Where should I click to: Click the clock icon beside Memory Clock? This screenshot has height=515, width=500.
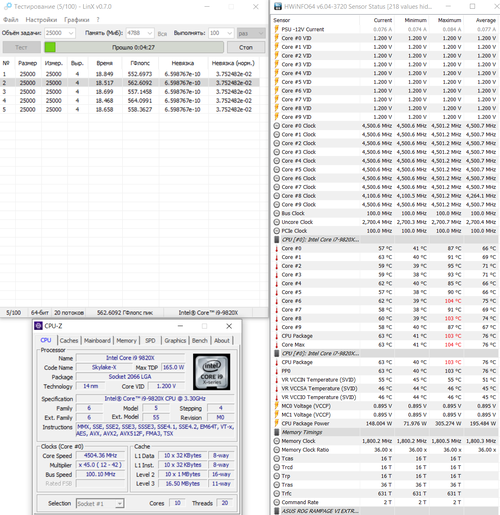[x=276, y=441]
